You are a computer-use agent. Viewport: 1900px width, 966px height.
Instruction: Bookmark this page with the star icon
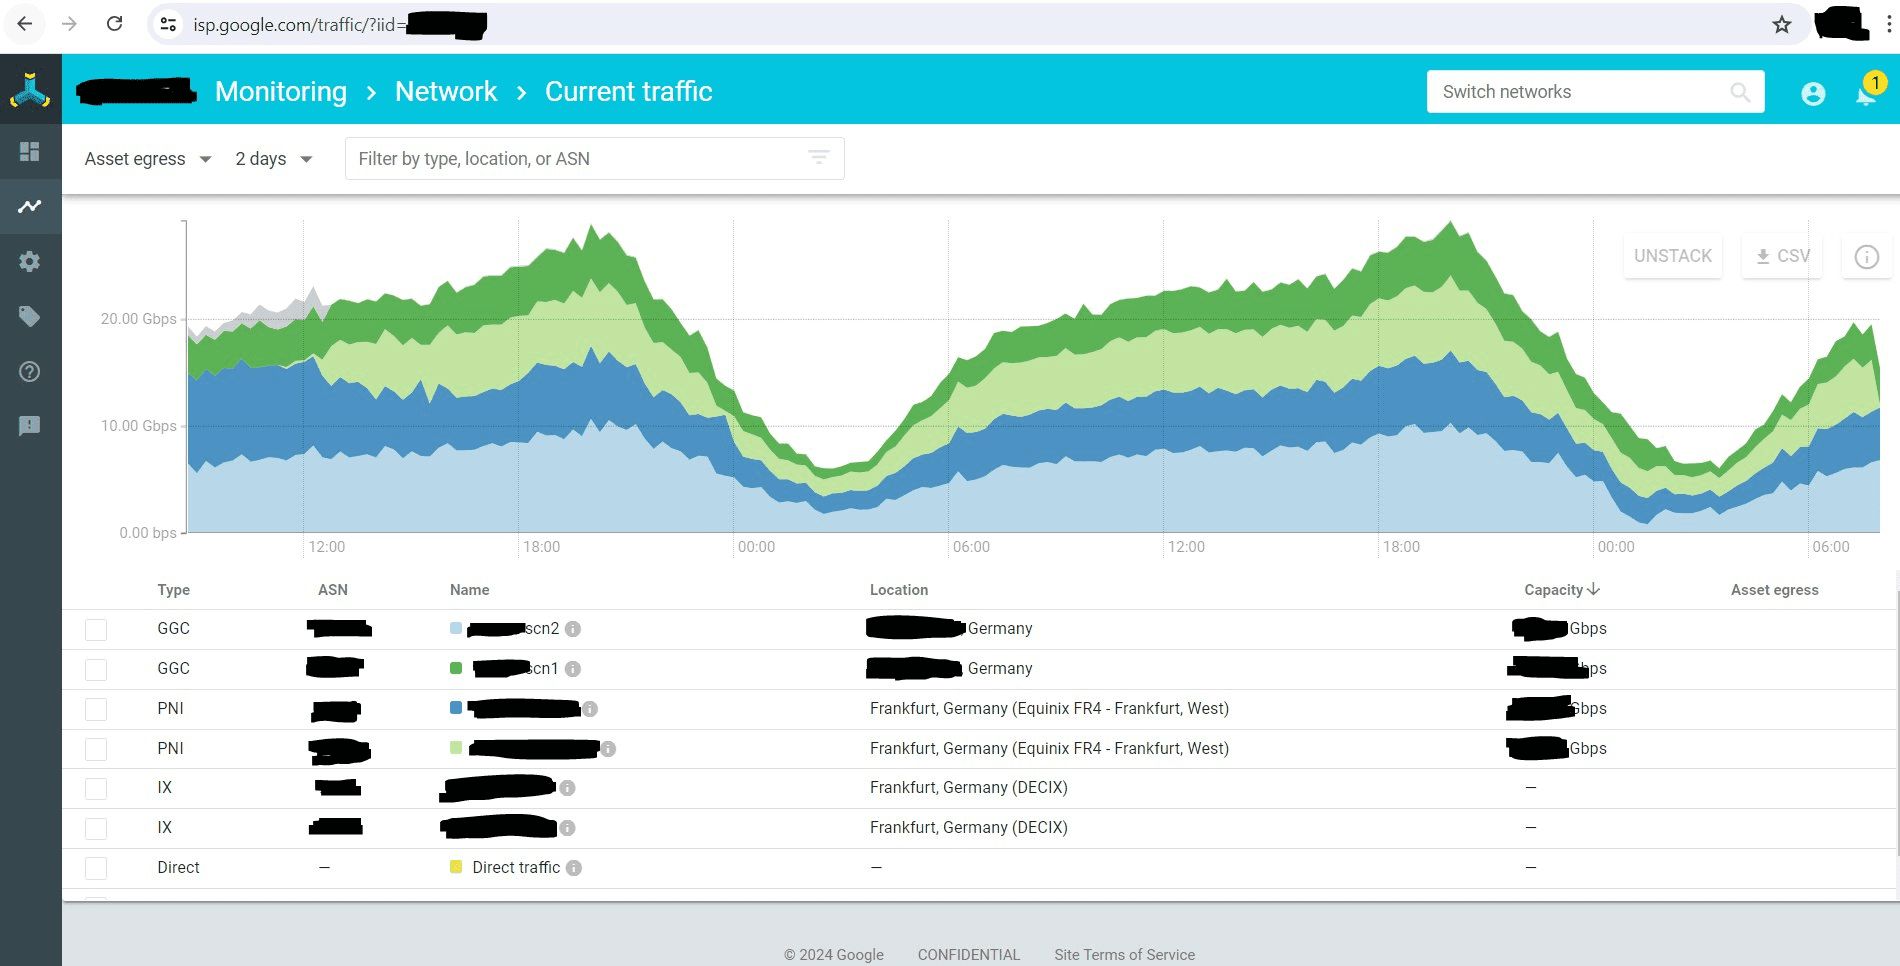pos(1782,24)
